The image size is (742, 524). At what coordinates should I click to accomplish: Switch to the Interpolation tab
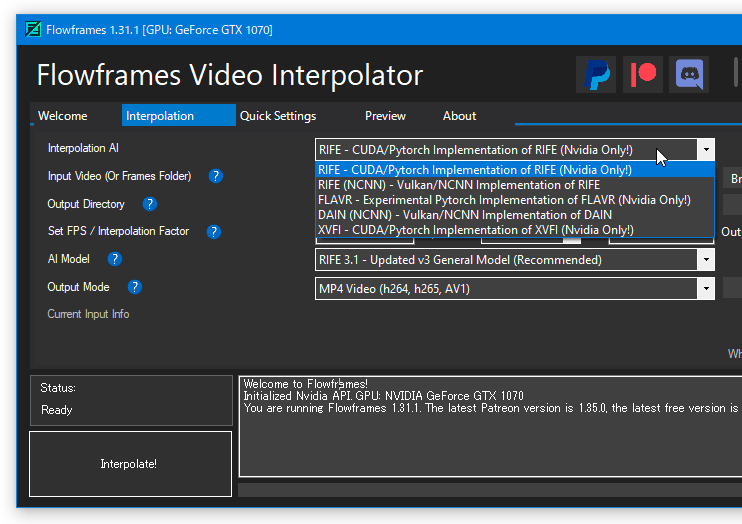click(178, 115)
